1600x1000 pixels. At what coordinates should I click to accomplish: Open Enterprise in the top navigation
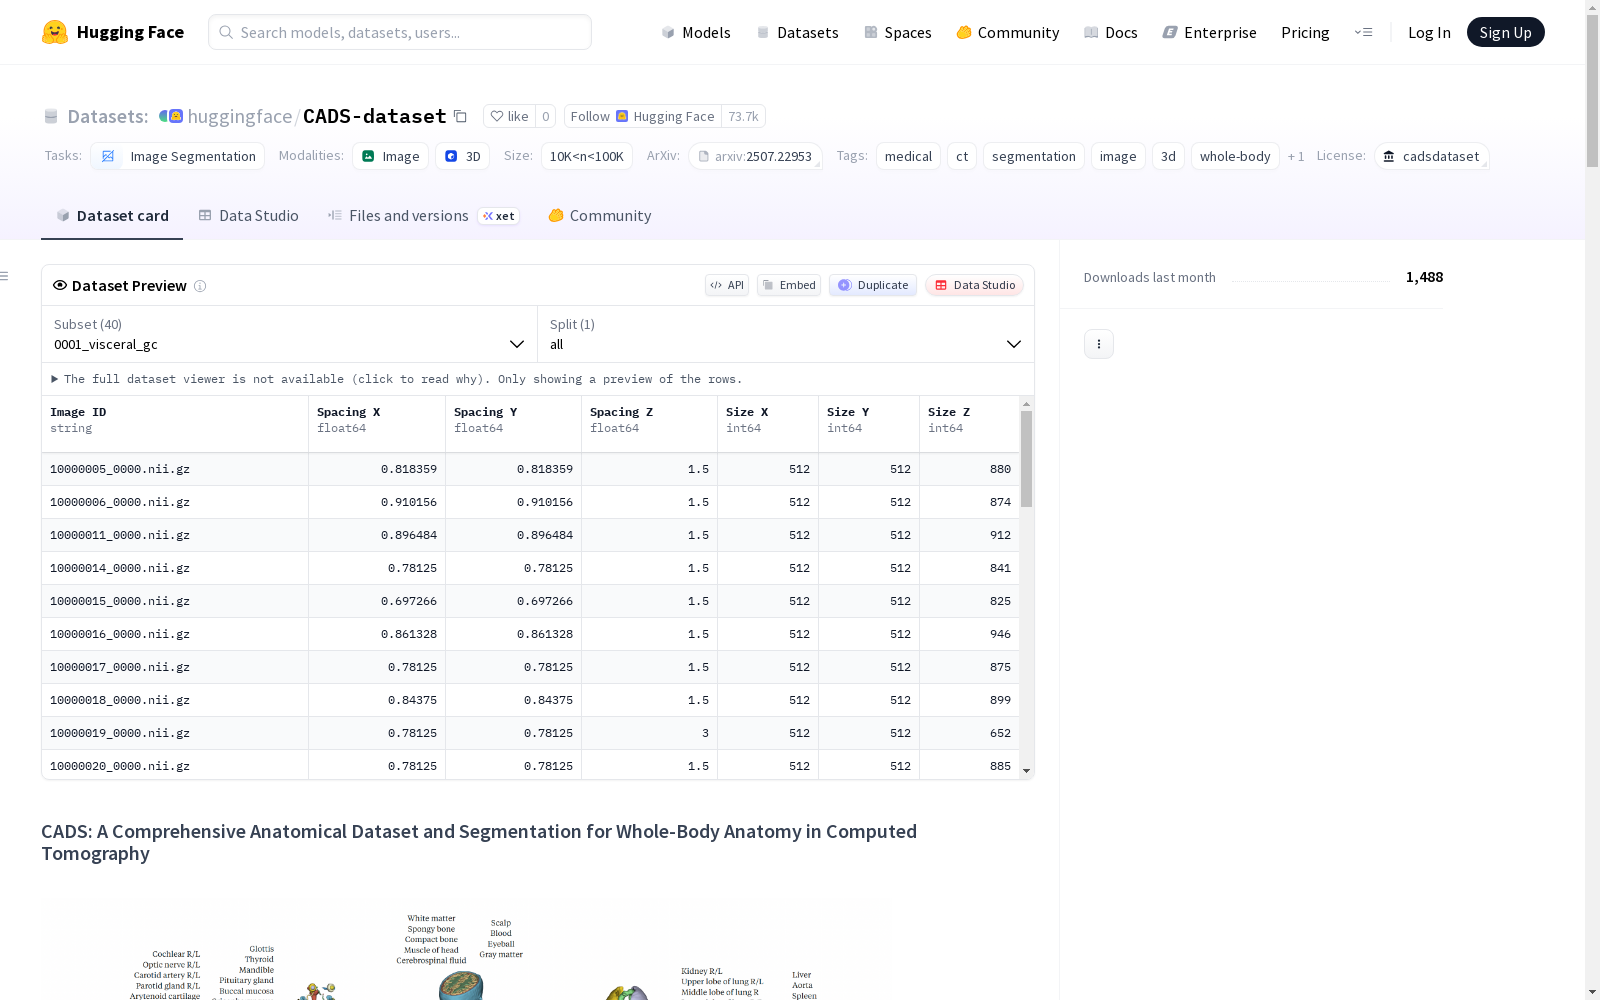point(1210,32)
